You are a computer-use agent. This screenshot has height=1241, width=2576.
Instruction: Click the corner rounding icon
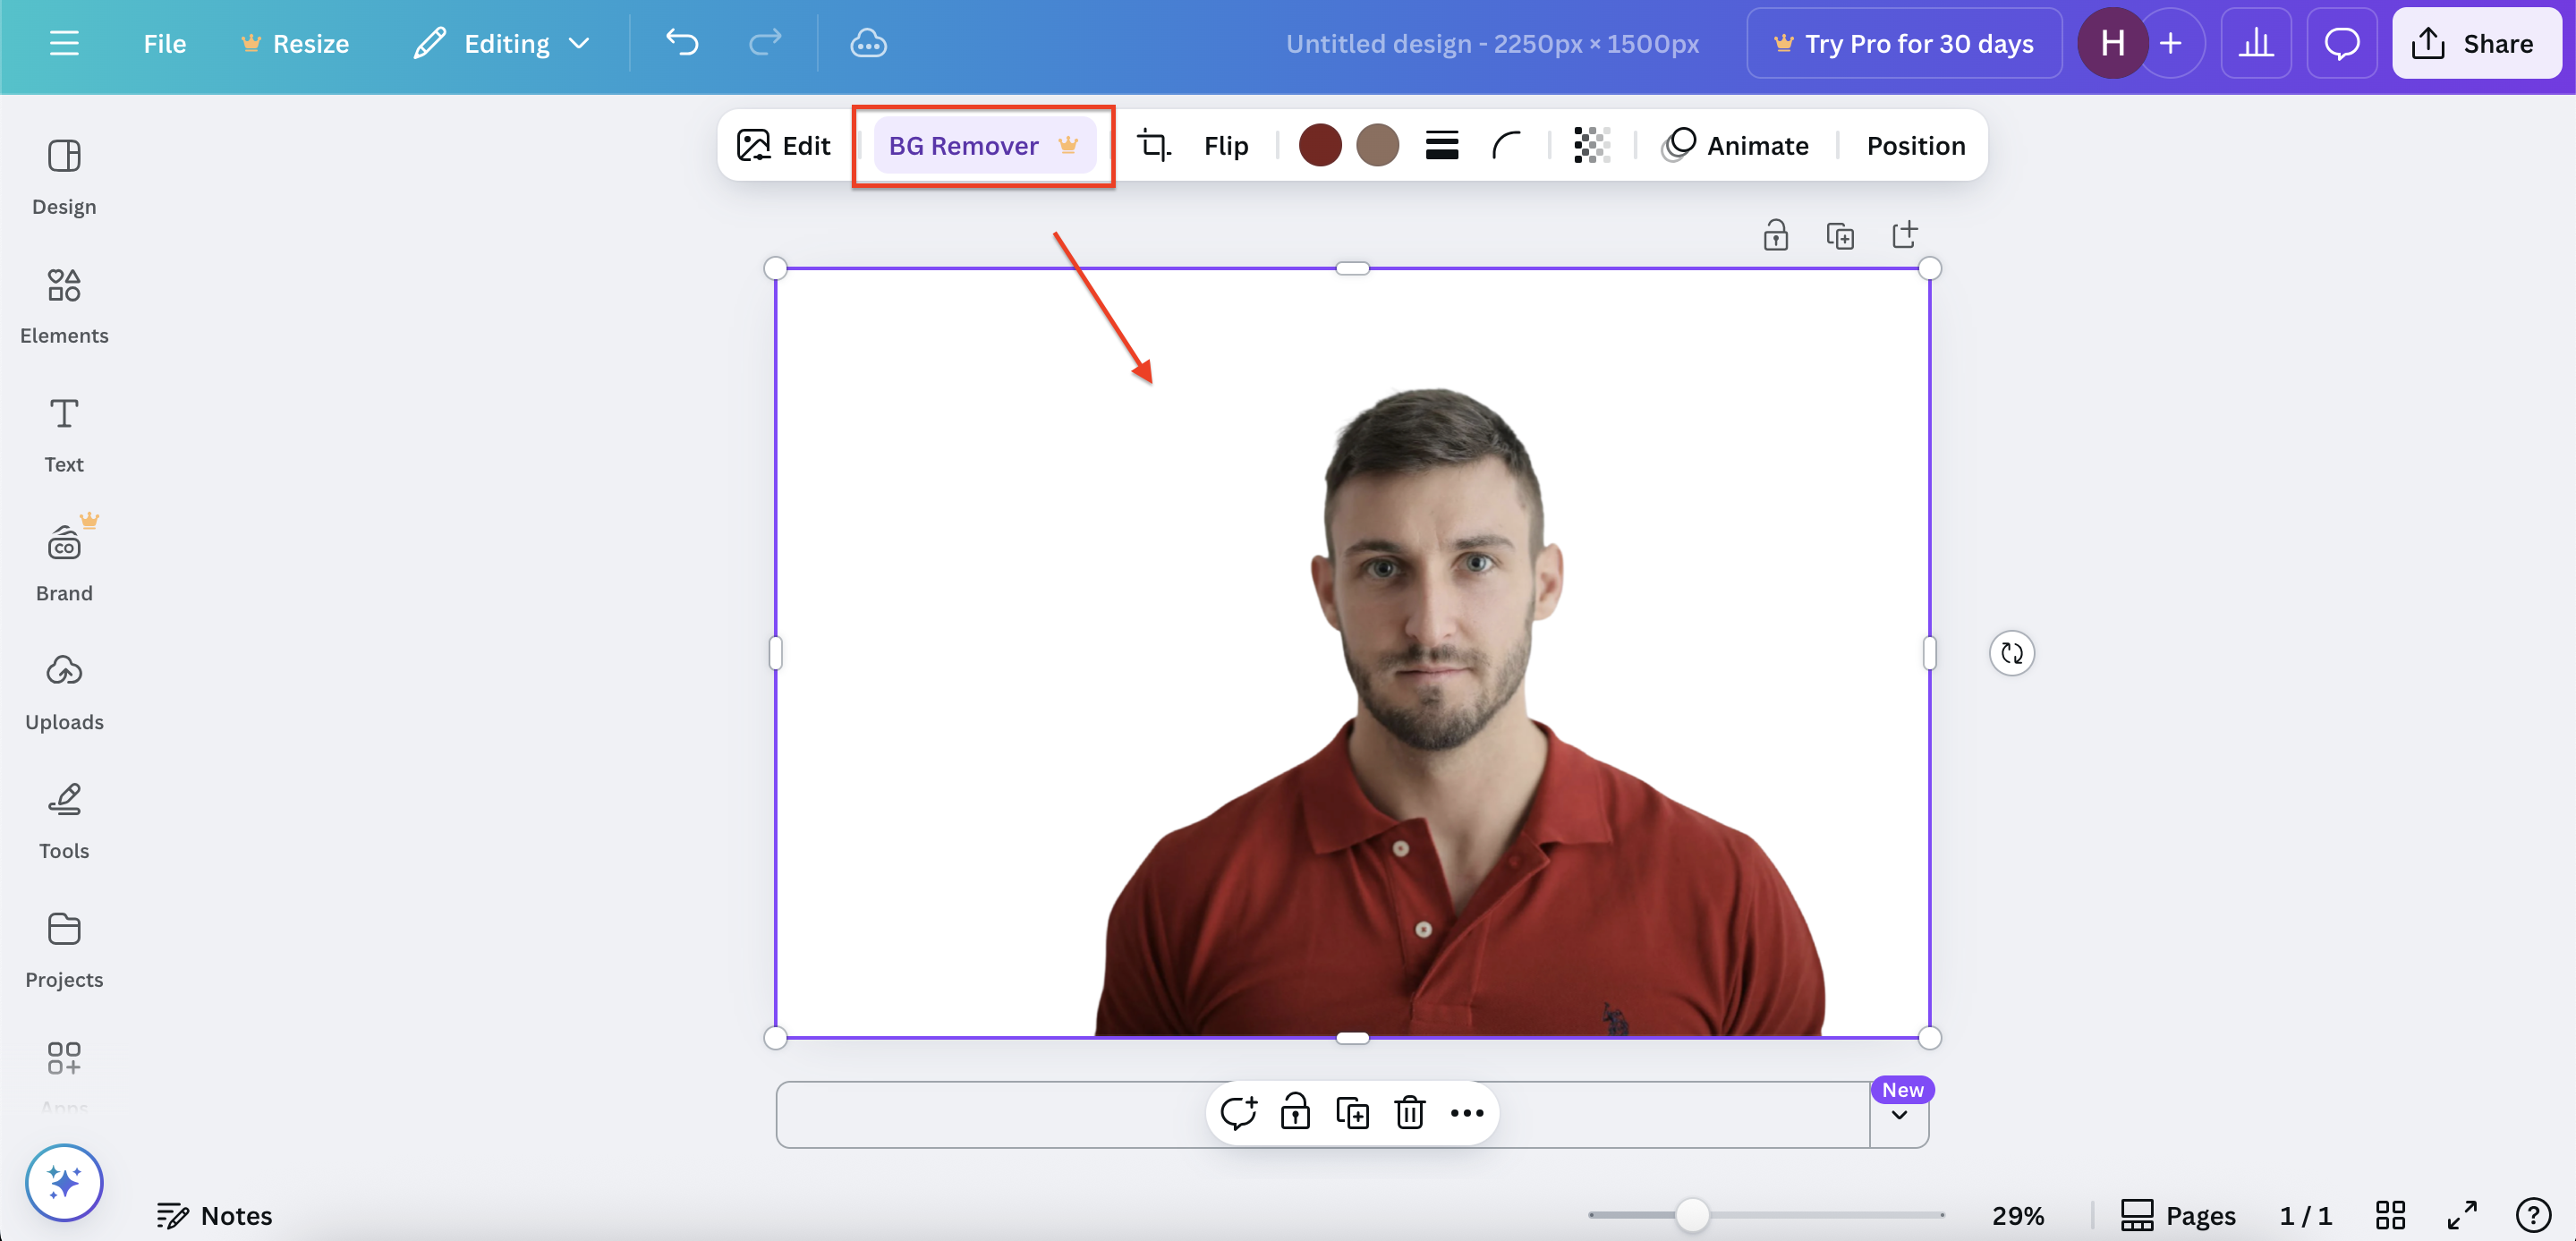point(1505,146)
